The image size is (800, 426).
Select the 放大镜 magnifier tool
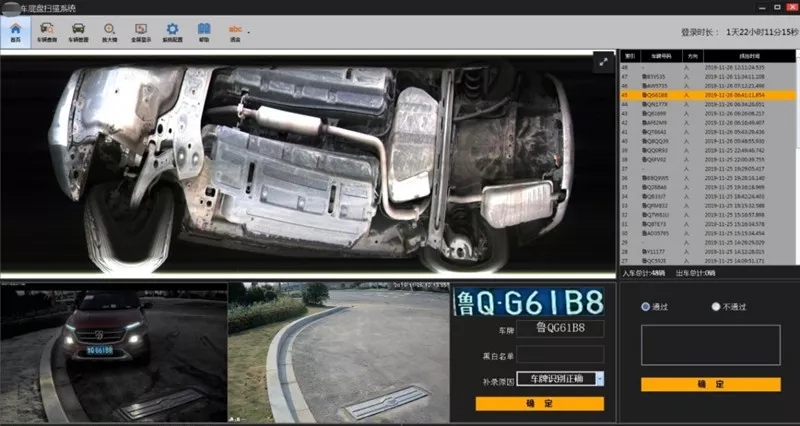110,31
